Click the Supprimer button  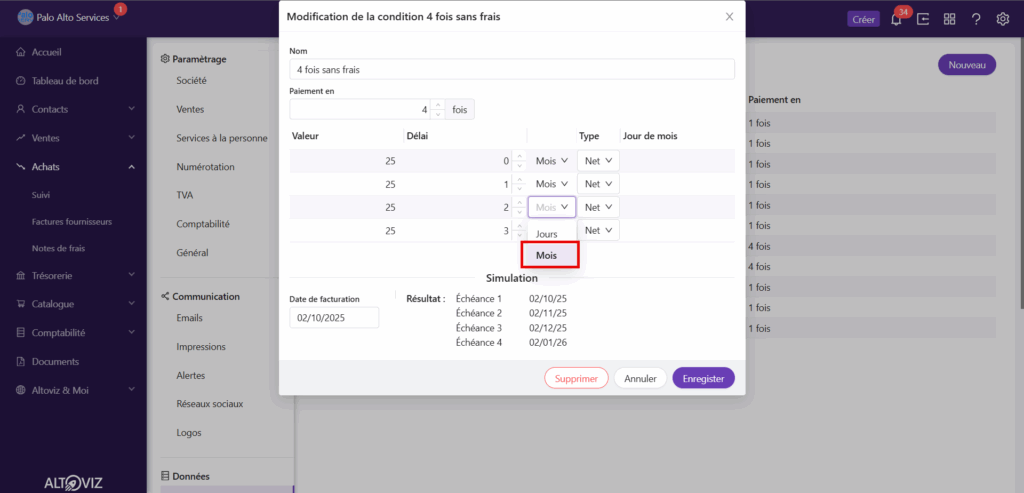coord(576,379)
